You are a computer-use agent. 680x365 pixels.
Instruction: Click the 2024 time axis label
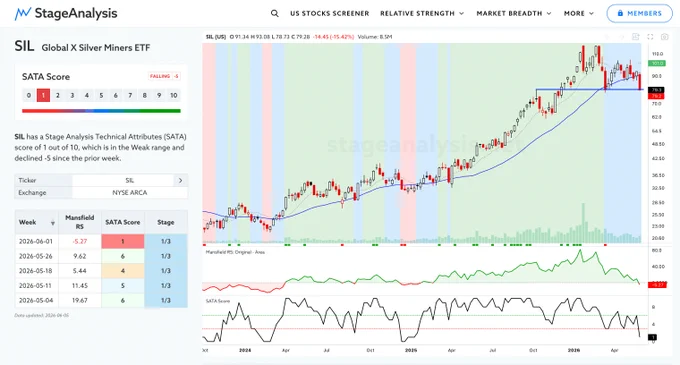(245, 350)
